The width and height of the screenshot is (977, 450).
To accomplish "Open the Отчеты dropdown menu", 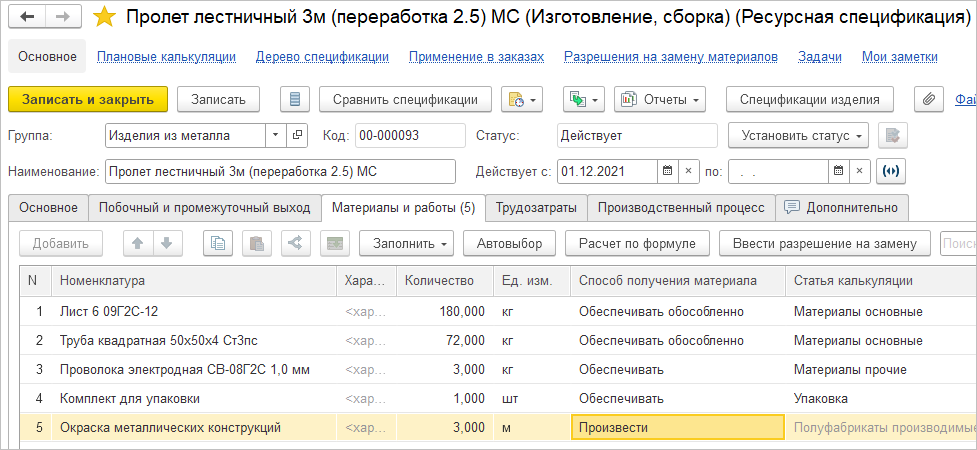I will click(x=659, y=99).
